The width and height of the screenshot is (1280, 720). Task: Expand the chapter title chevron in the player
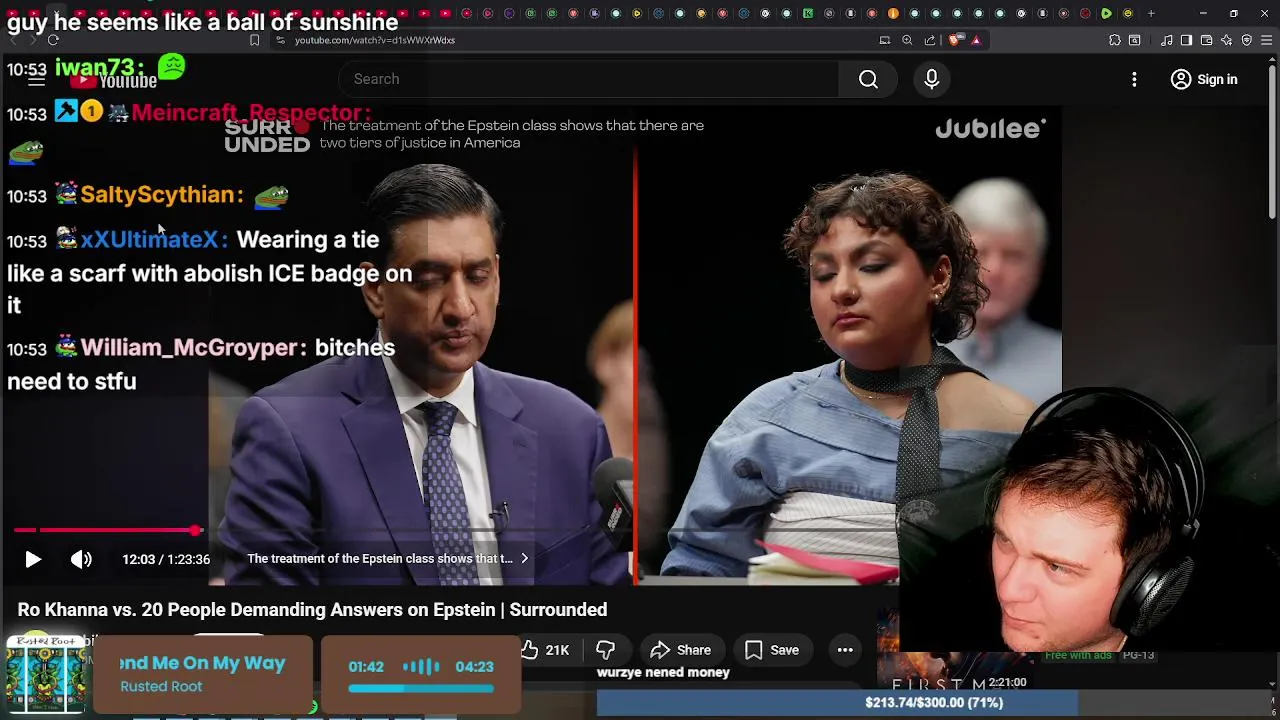(524, 559)
